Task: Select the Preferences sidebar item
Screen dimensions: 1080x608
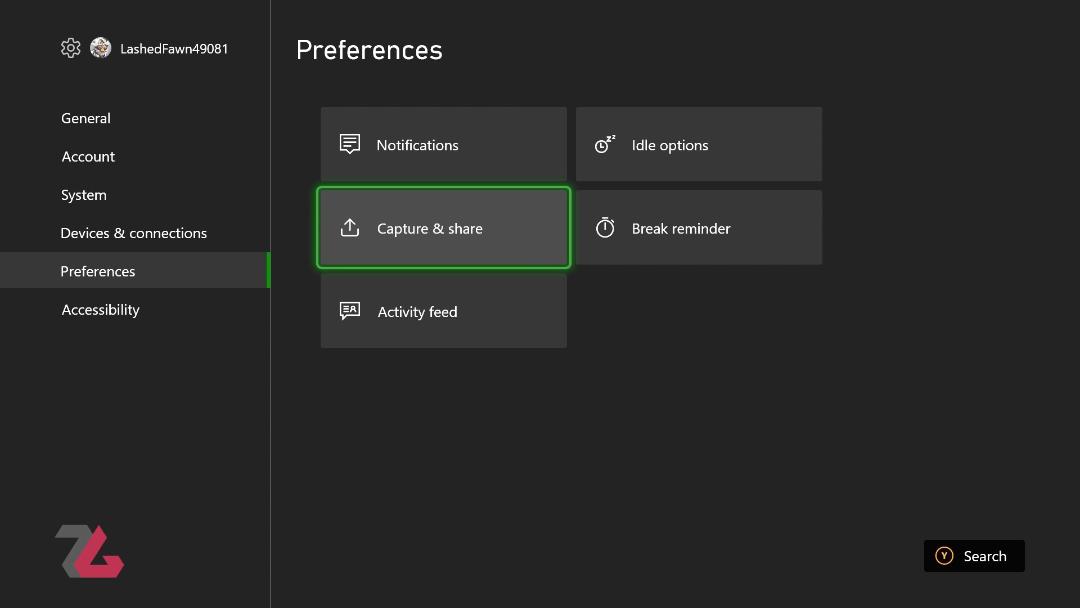Action: click(x=135, y=271)
